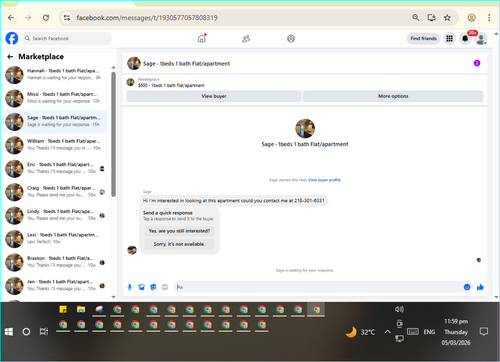Show hidden system tray icons
Screen dimensions: 500x362
[387, 332]
